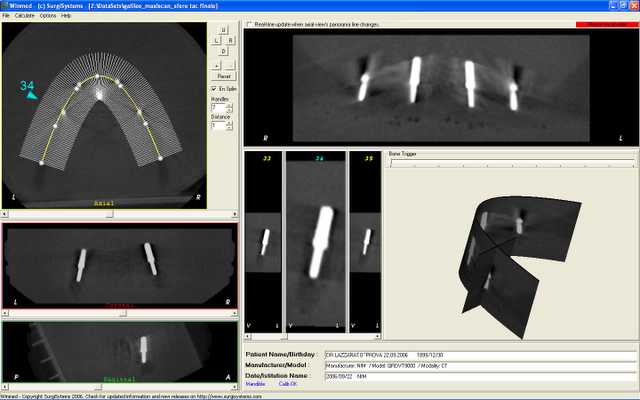Viewport: 640px width, 400px height.
Task: Enable realtime update on panorama line change
Action: (x=249, y=24)
